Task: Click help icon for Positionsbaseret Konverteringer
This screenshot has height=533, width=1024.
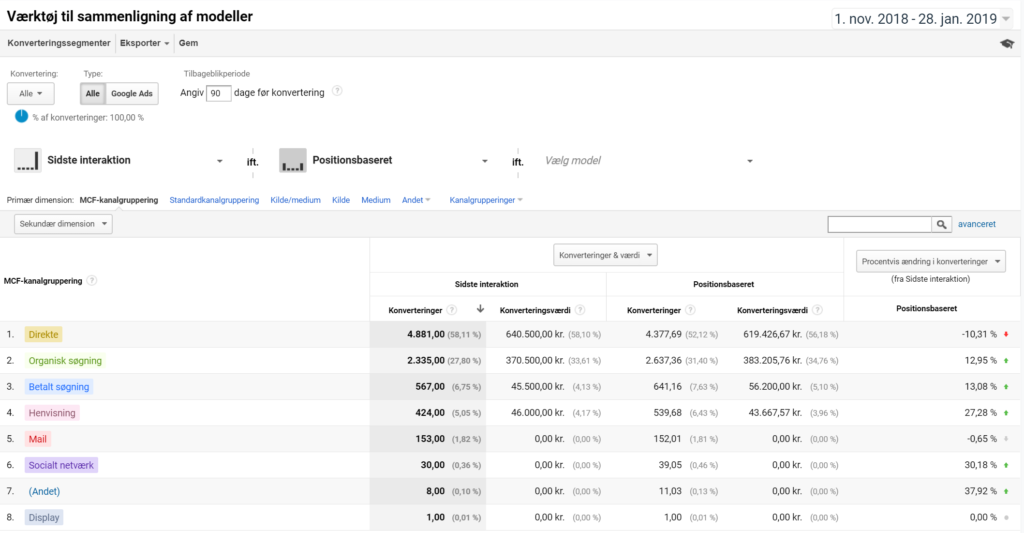Action: click(x=690, y=310)
